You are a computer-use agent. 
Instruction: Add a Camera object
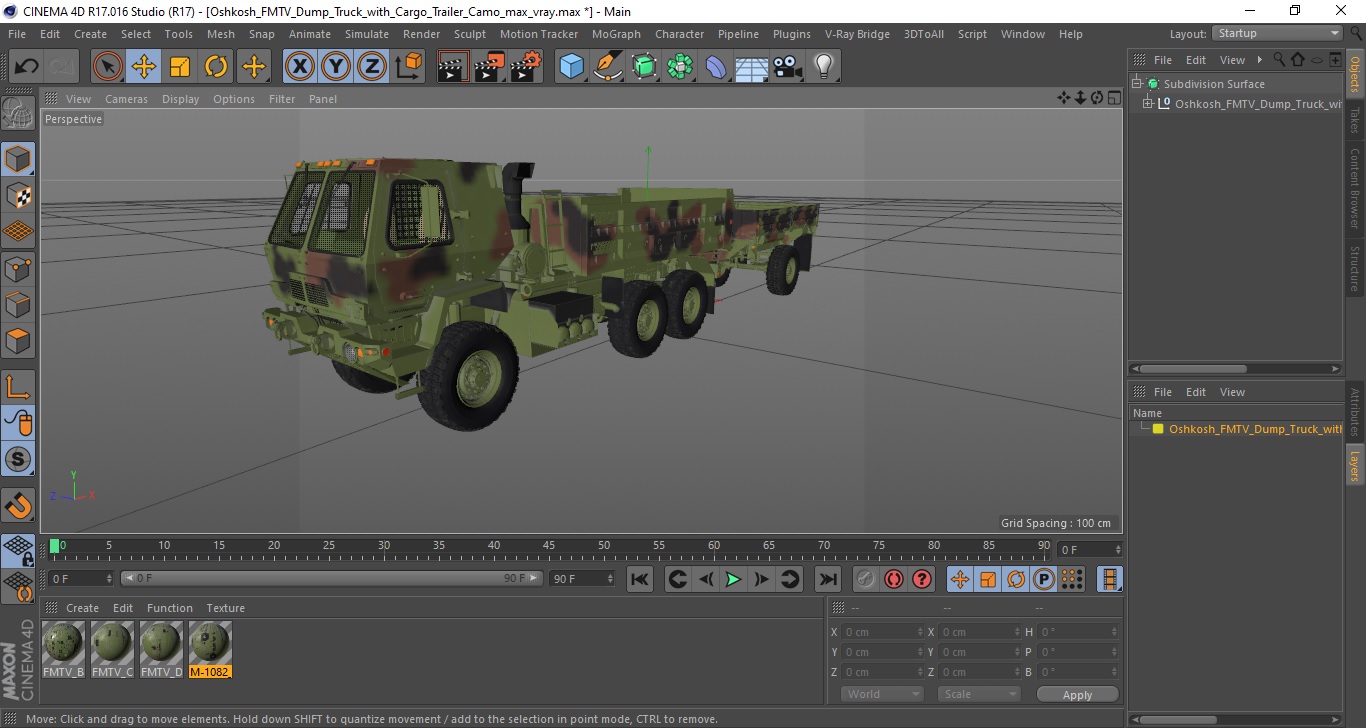coord(788,67)
